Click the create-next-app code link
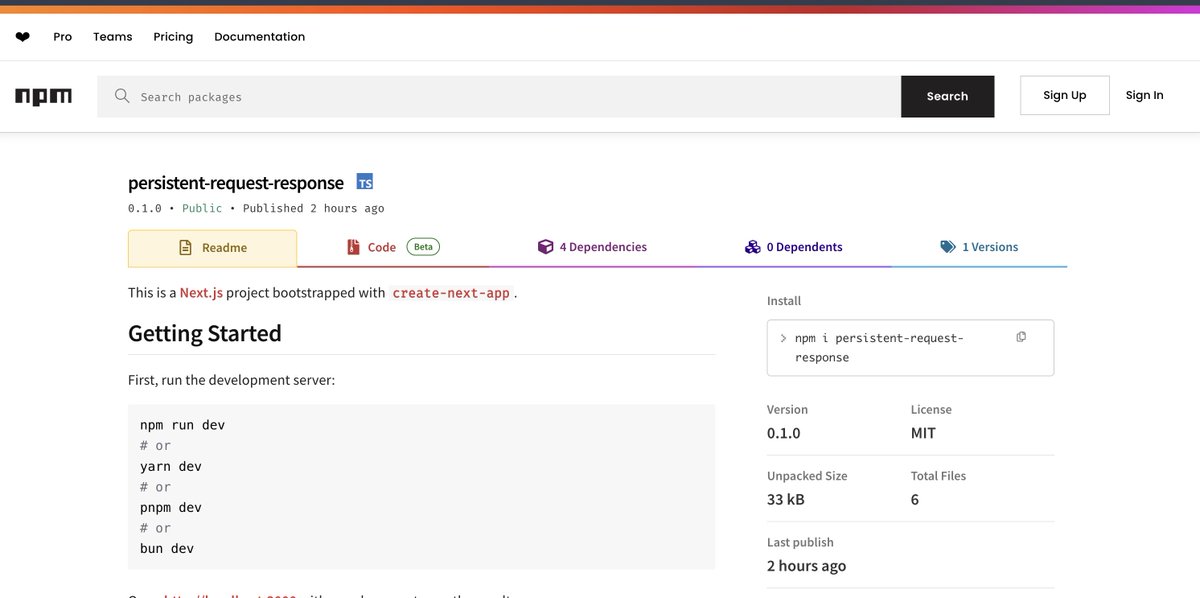1200x598 pixels. point(451,293)
